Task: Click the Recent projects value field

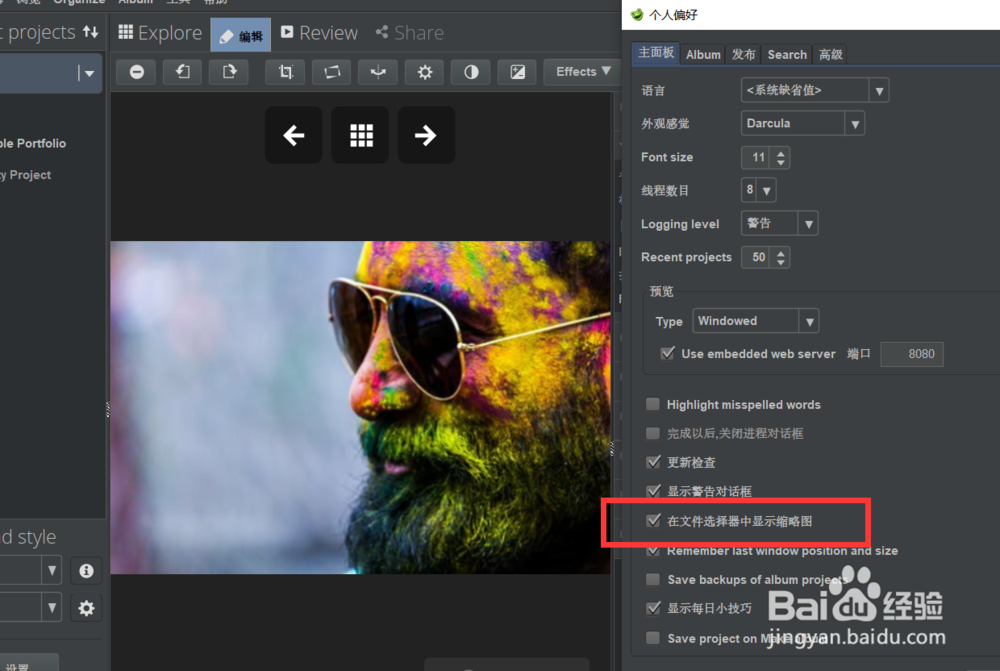Action: coord(758,257)
